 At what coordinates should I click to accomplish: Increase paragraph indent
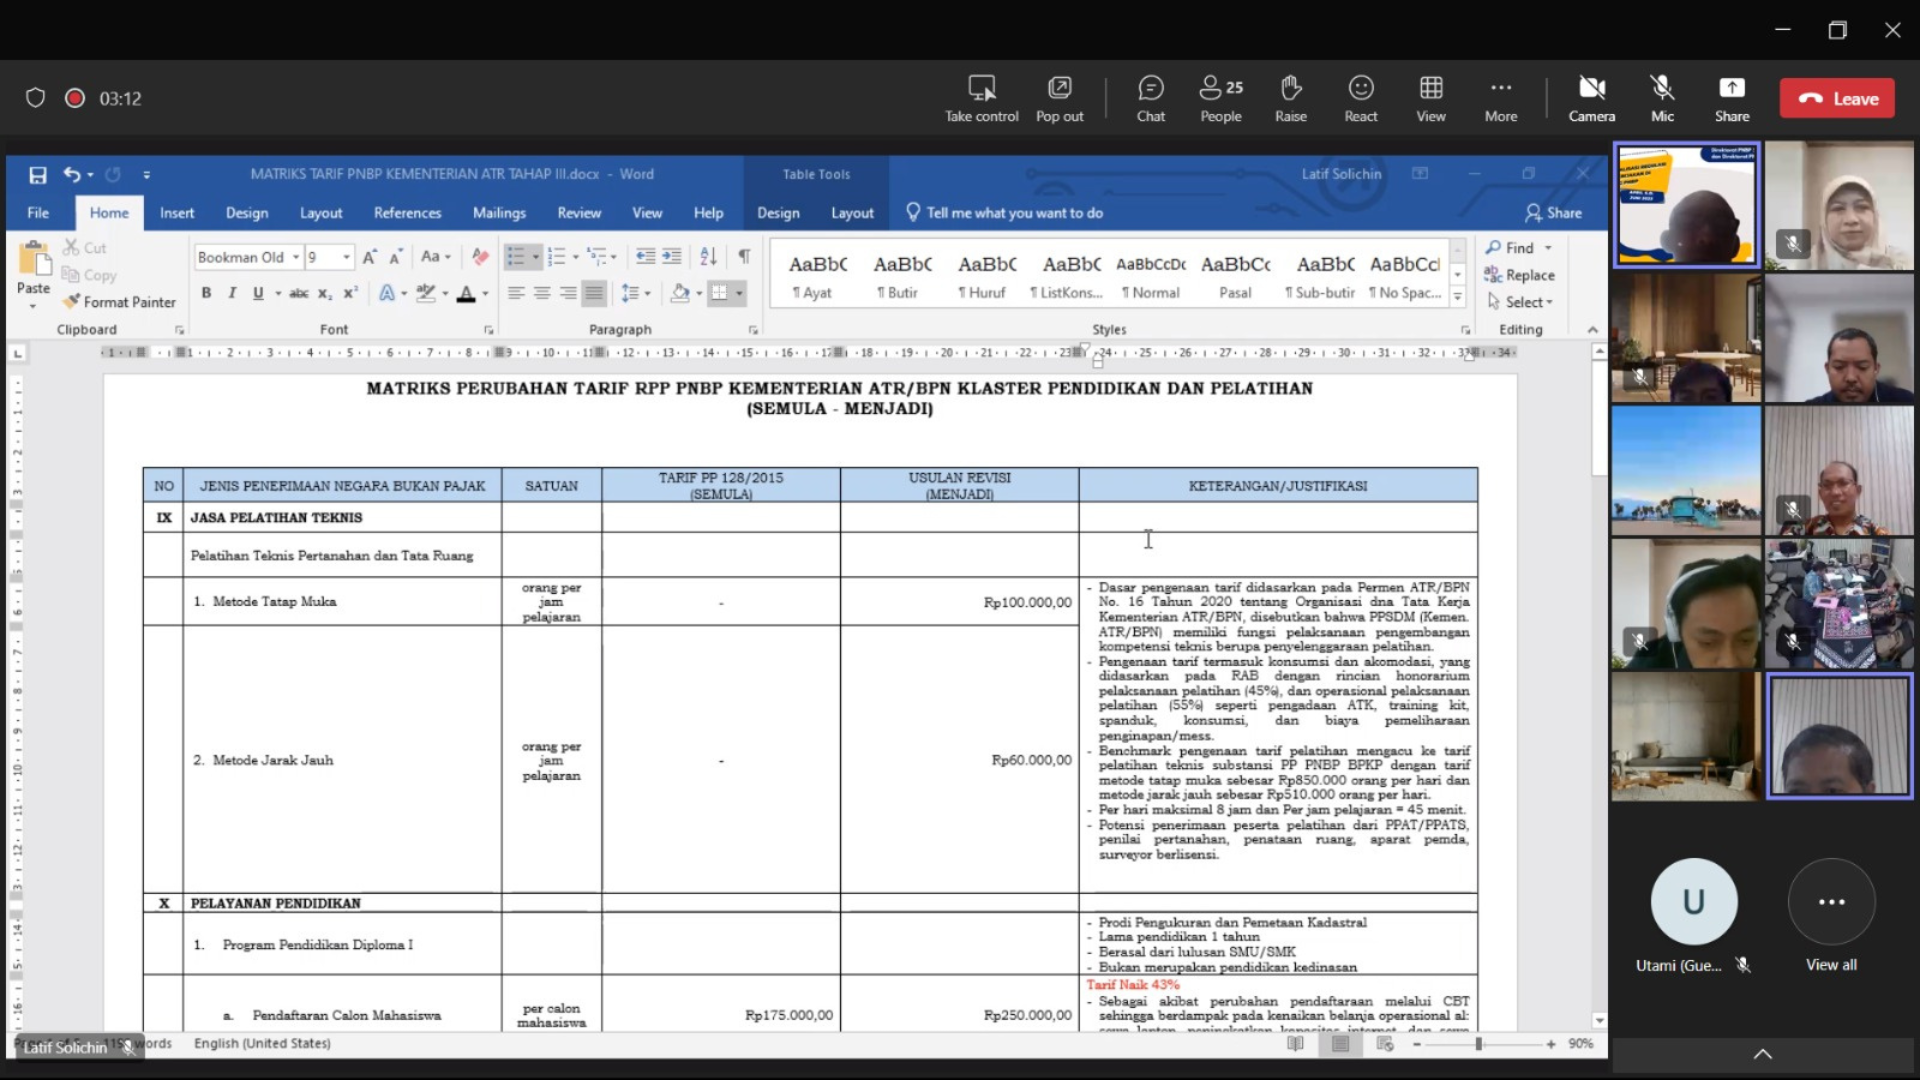click(672, 257)
